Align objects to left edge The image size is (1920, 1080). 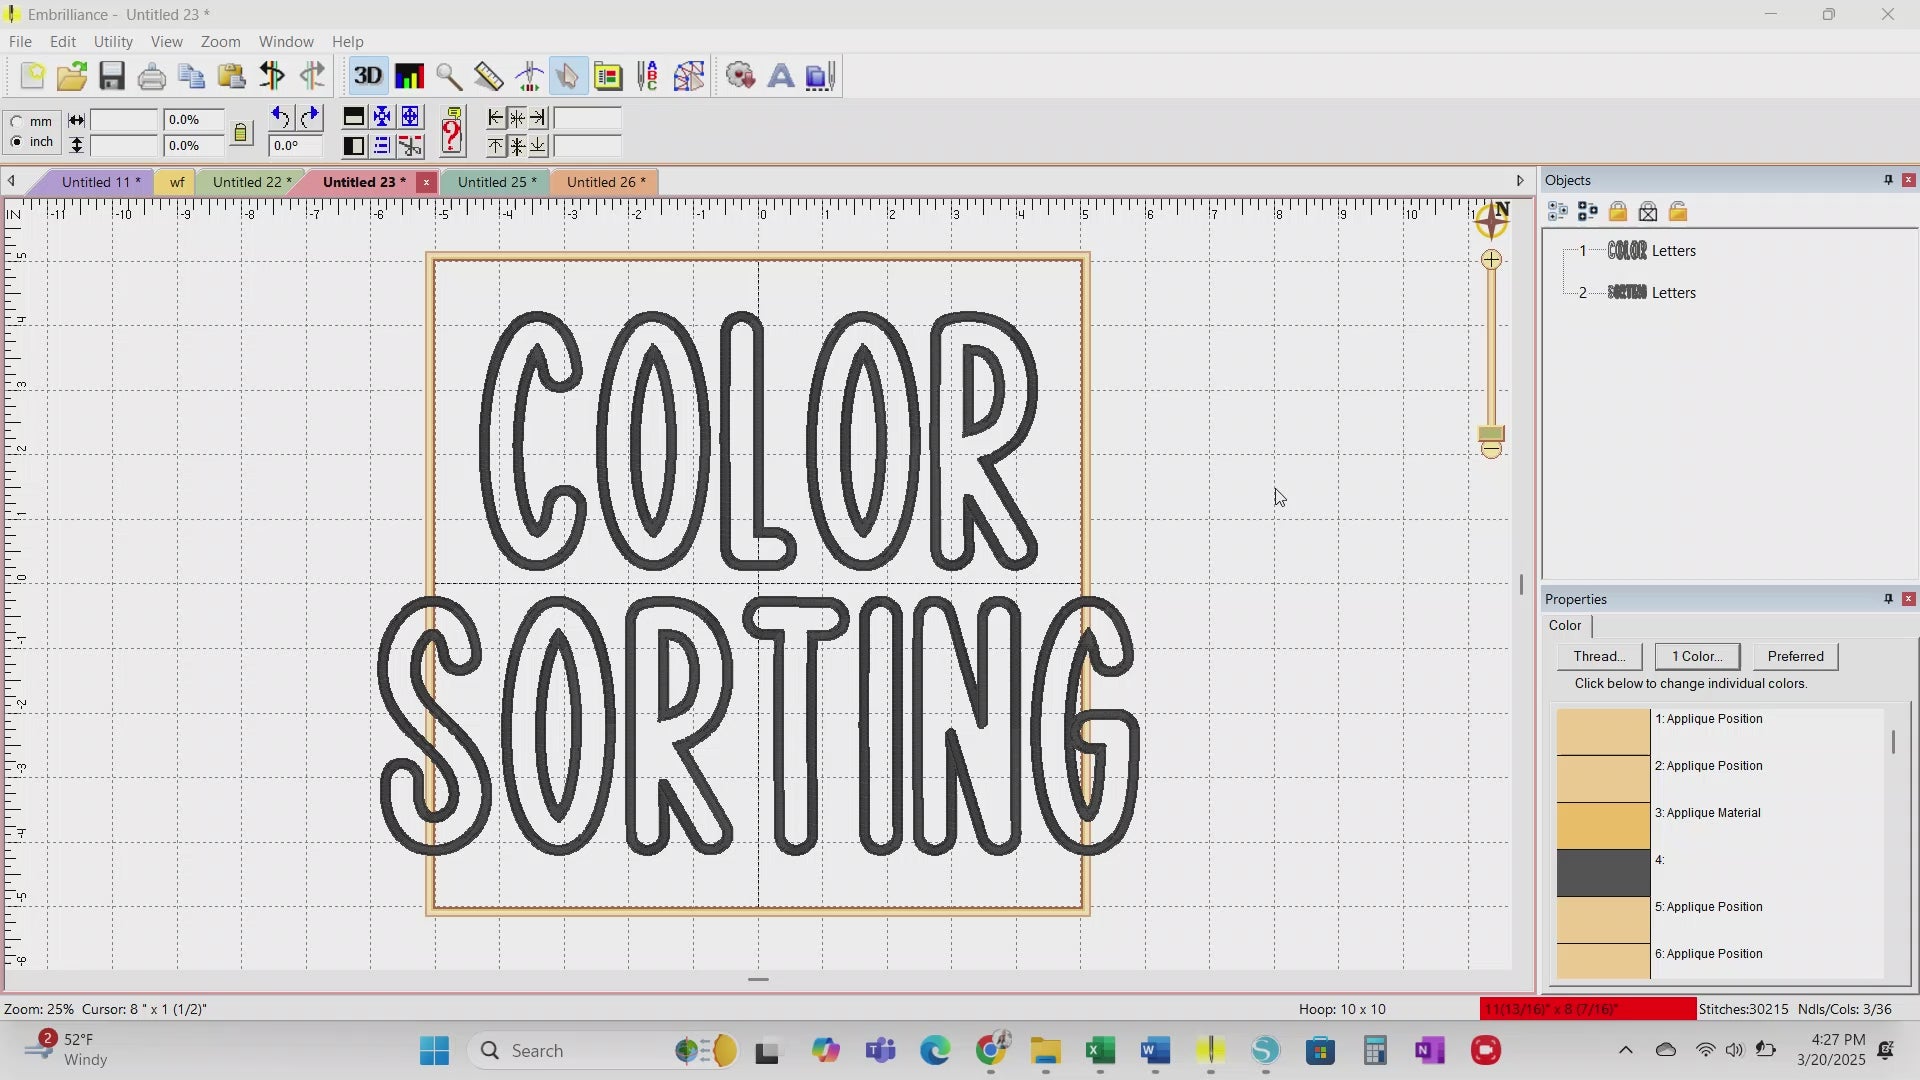click(496, 118)
